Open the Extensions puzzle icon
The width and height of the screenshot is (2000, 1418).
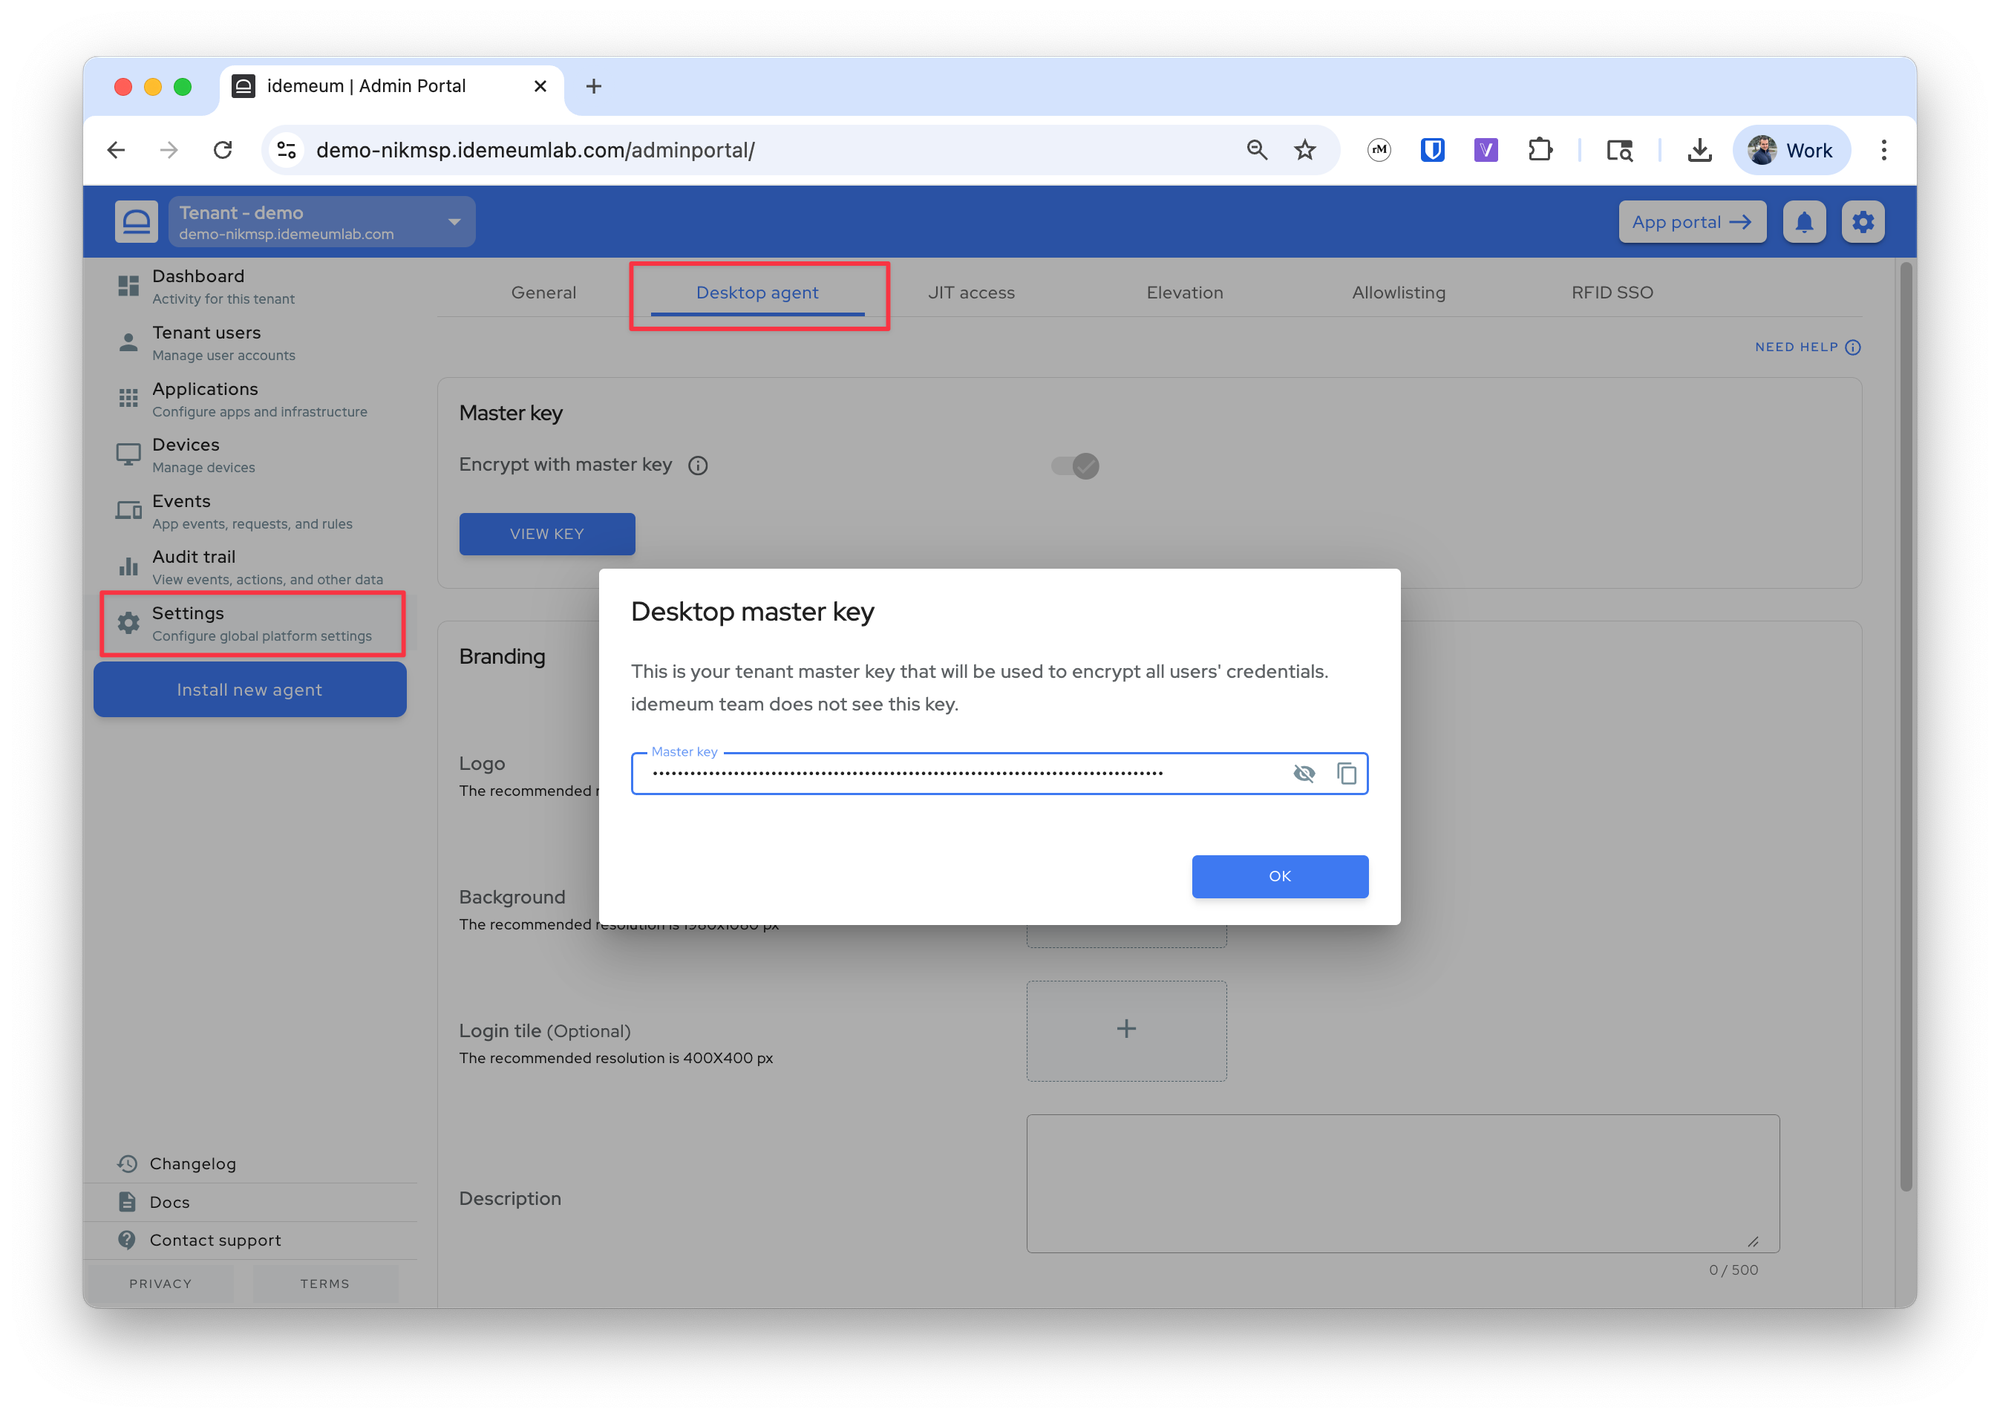coord(1540,150)
